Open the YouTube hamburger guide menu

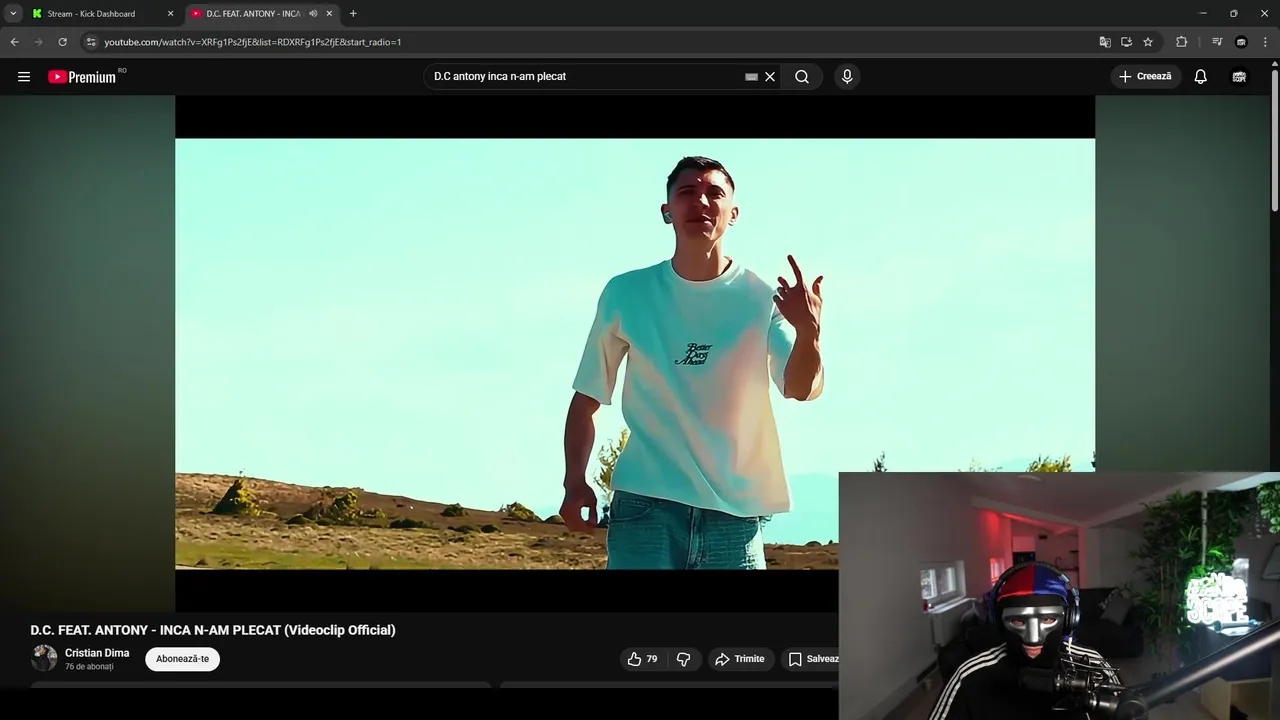(x=24, y=77)
